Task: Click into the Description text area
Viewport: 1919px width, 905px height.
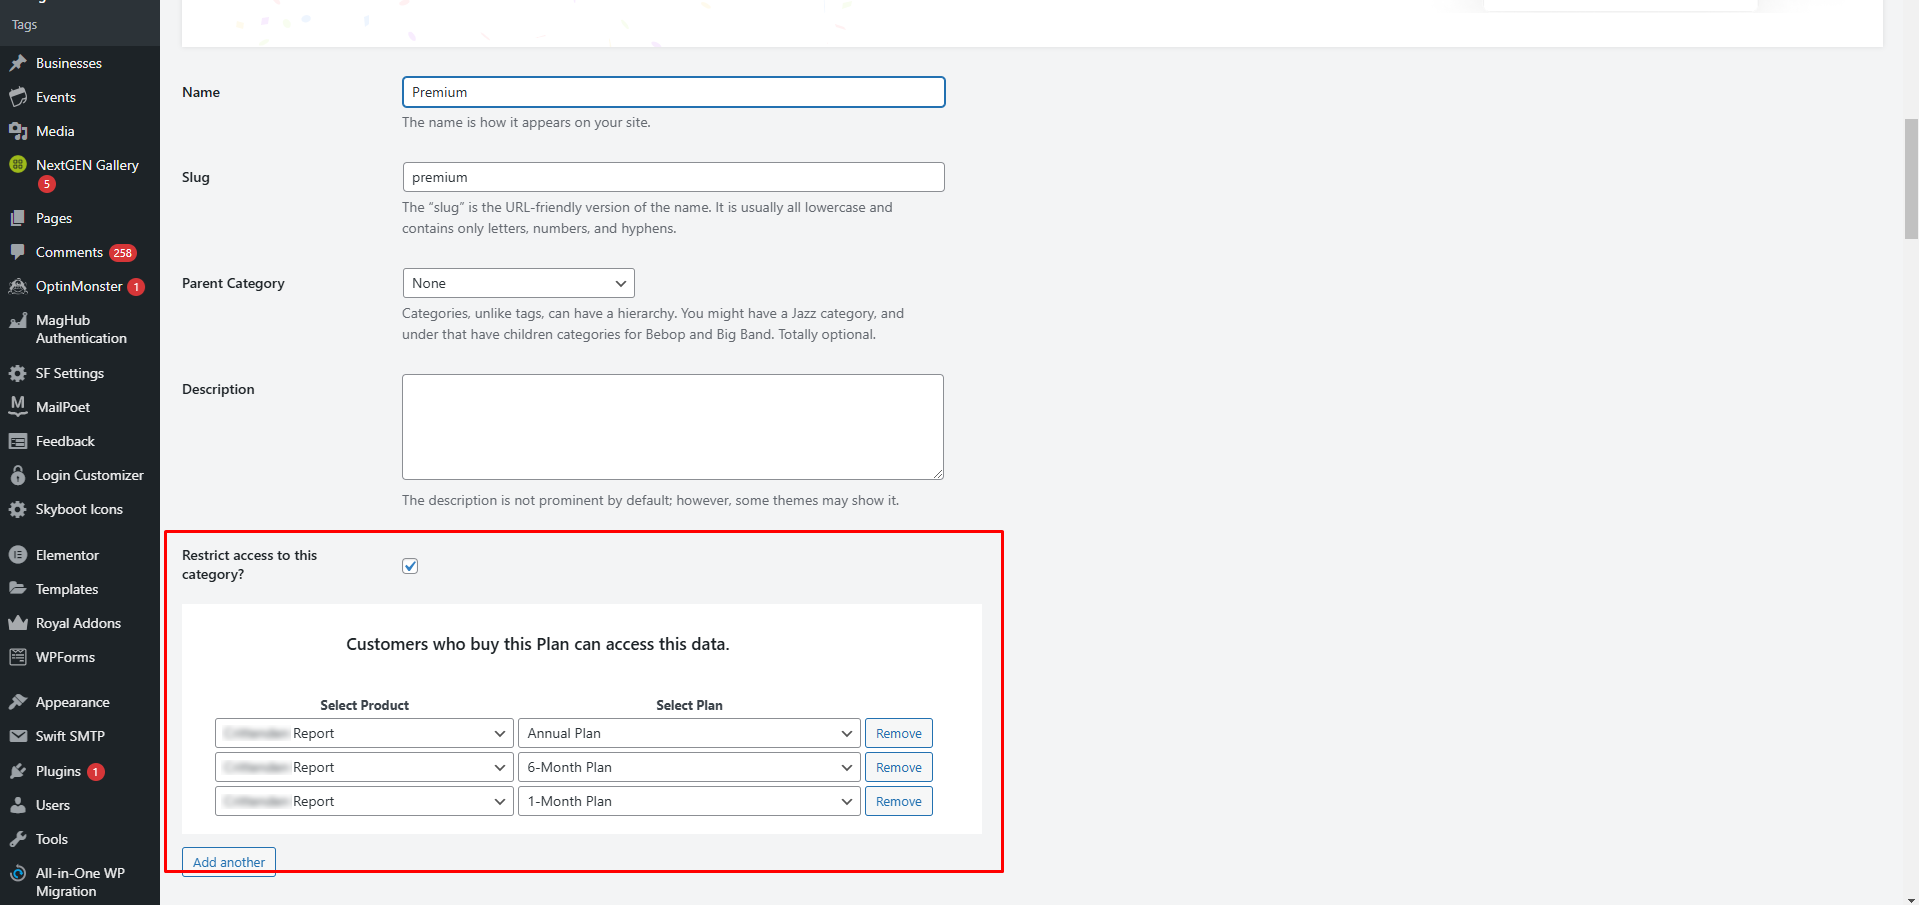Action: [x=672, y=427]
